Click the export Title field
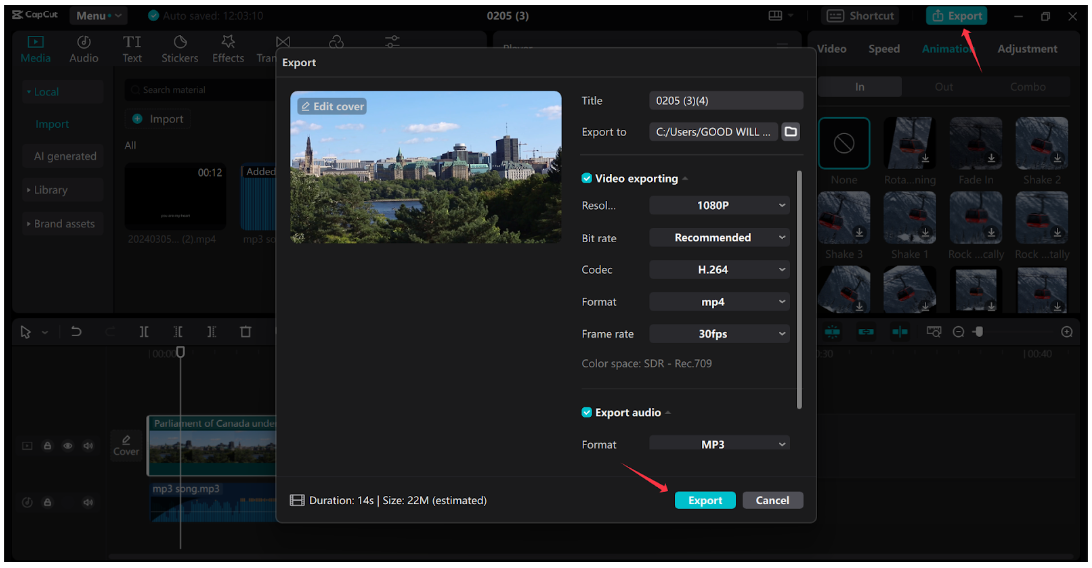The width and height of the screenshot is (1092, 568). pos(726,100)
